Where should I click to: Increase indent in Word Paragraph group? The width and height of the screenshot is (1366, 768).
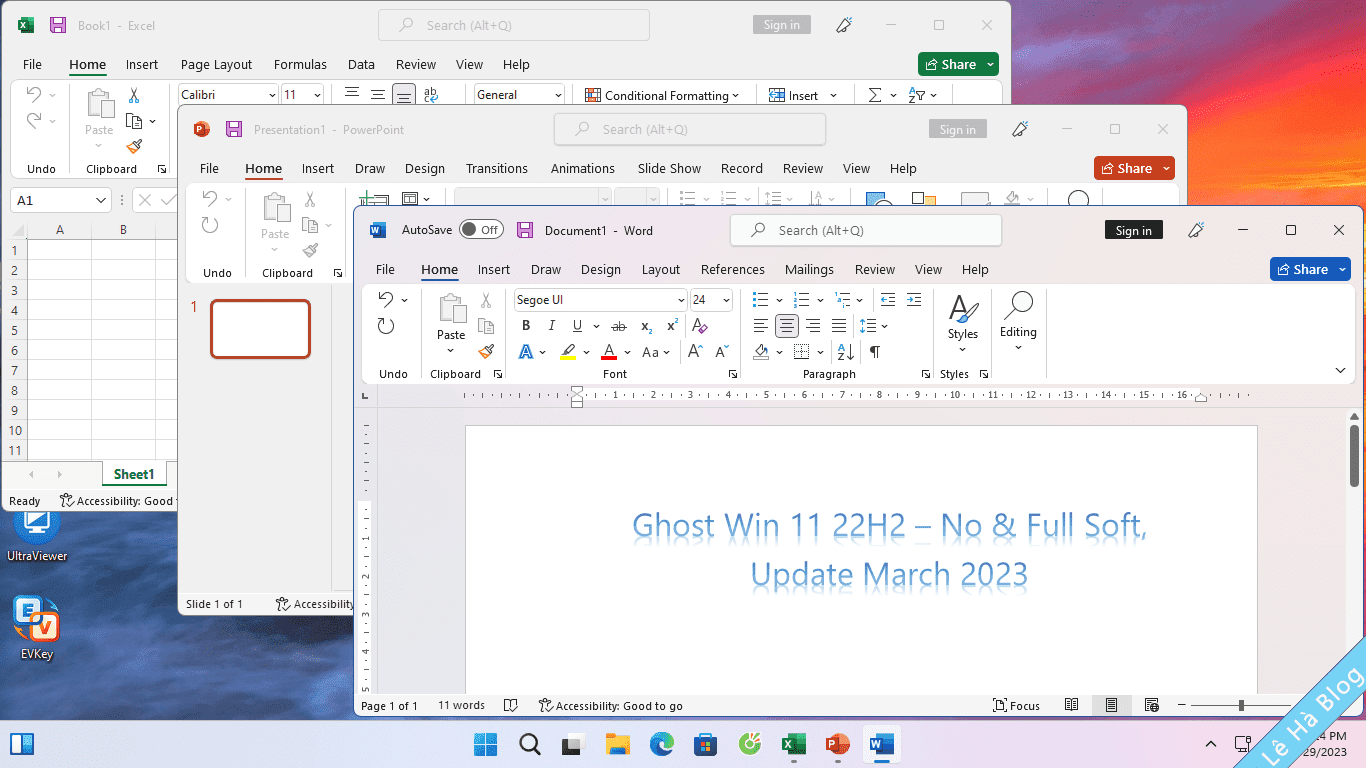click(914, 300)
